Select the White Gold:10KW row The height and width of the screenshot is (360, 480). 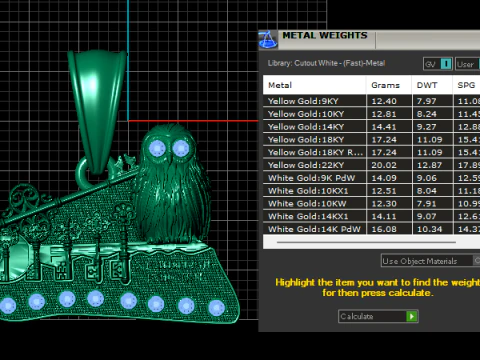[371, 203]
